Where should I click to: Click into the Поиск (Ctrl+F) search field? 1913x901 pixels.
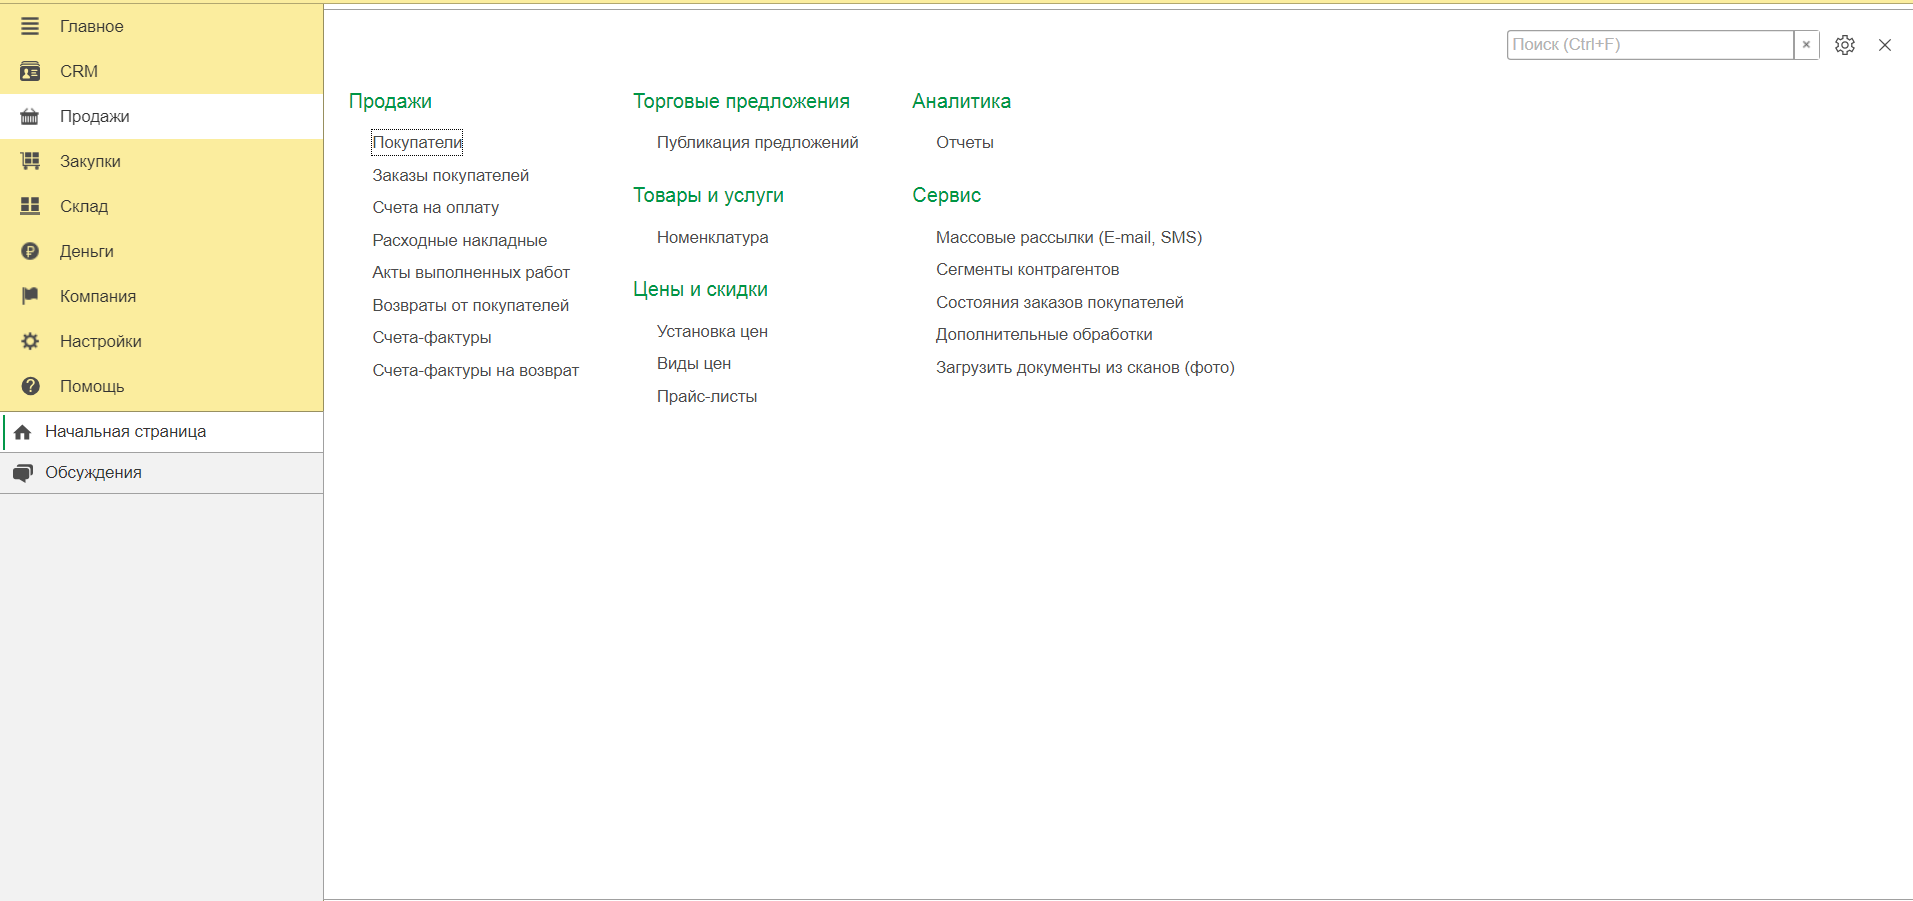tap(1649, 45)
